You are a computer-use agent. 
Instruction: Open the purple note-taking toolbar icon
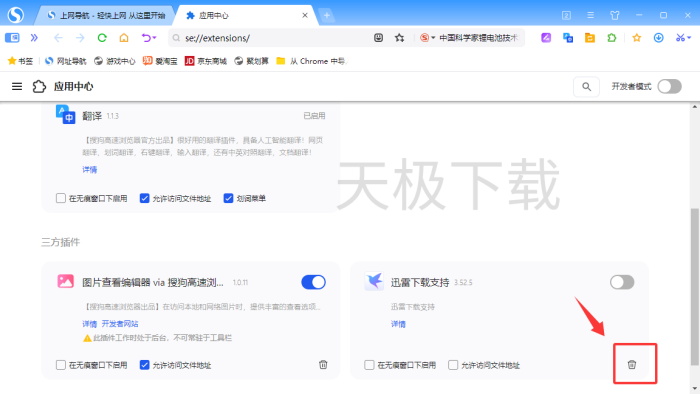pos(546,38)
